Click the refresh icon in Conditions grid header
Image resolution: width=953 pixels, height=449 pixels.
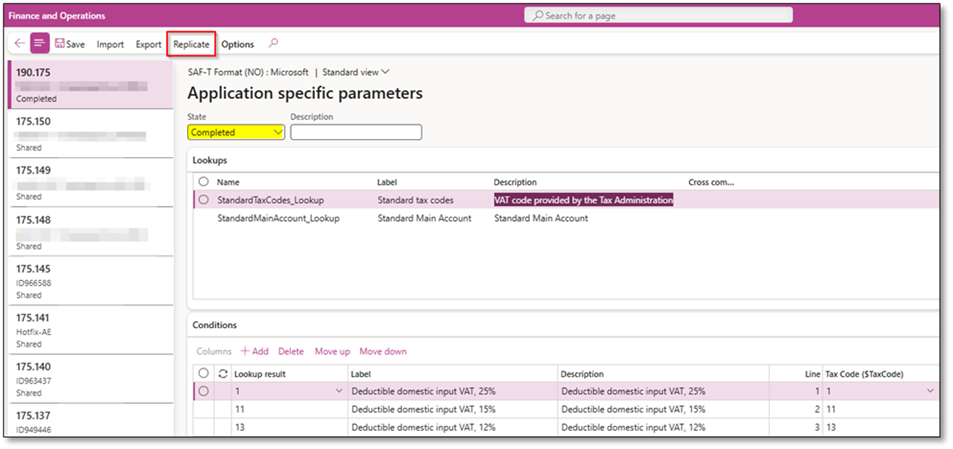pos(222,373)
